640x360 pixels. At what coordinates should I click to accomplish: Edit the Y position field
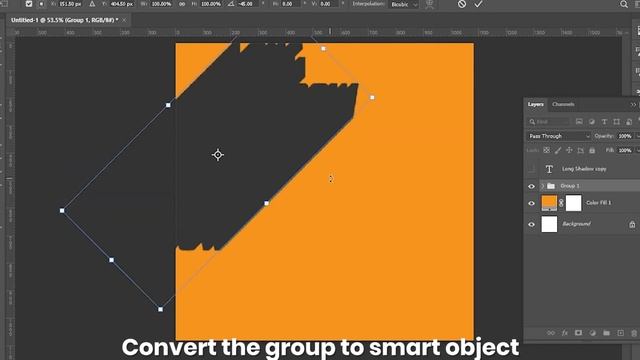pos(122,4)
